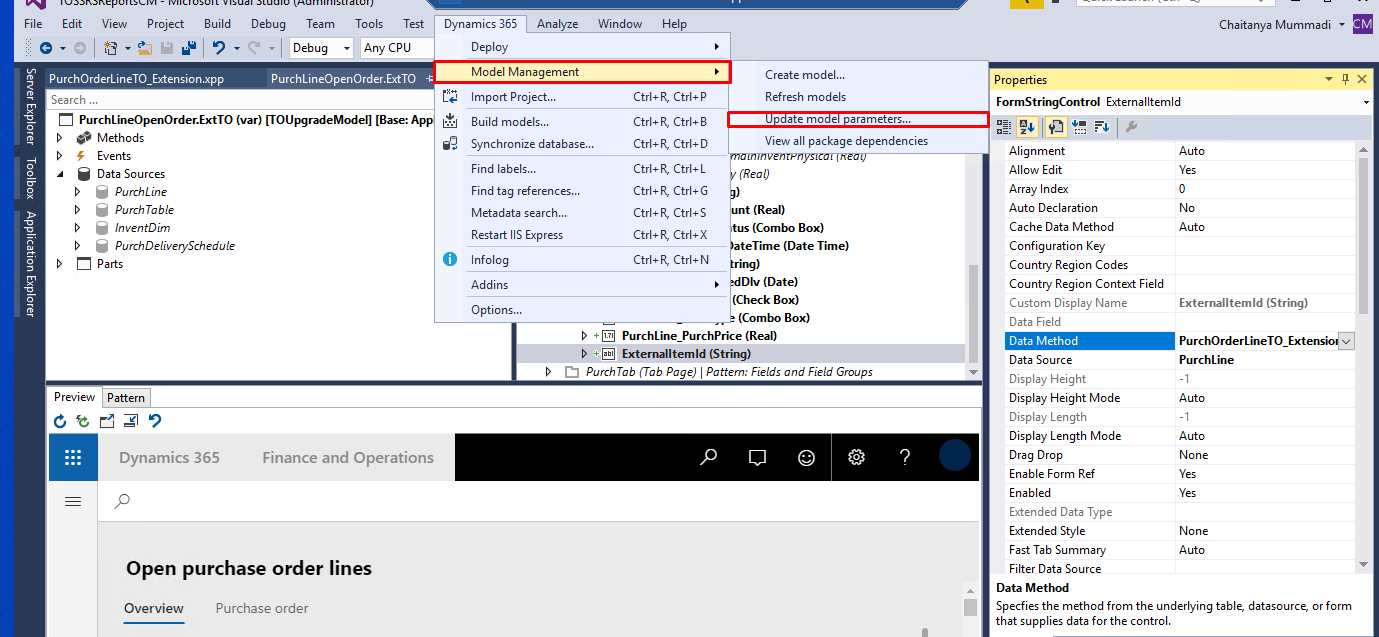The image size is (1379, 637).
Task: Click the Navigate Backward toolbar icon
Action: point(46,48)
